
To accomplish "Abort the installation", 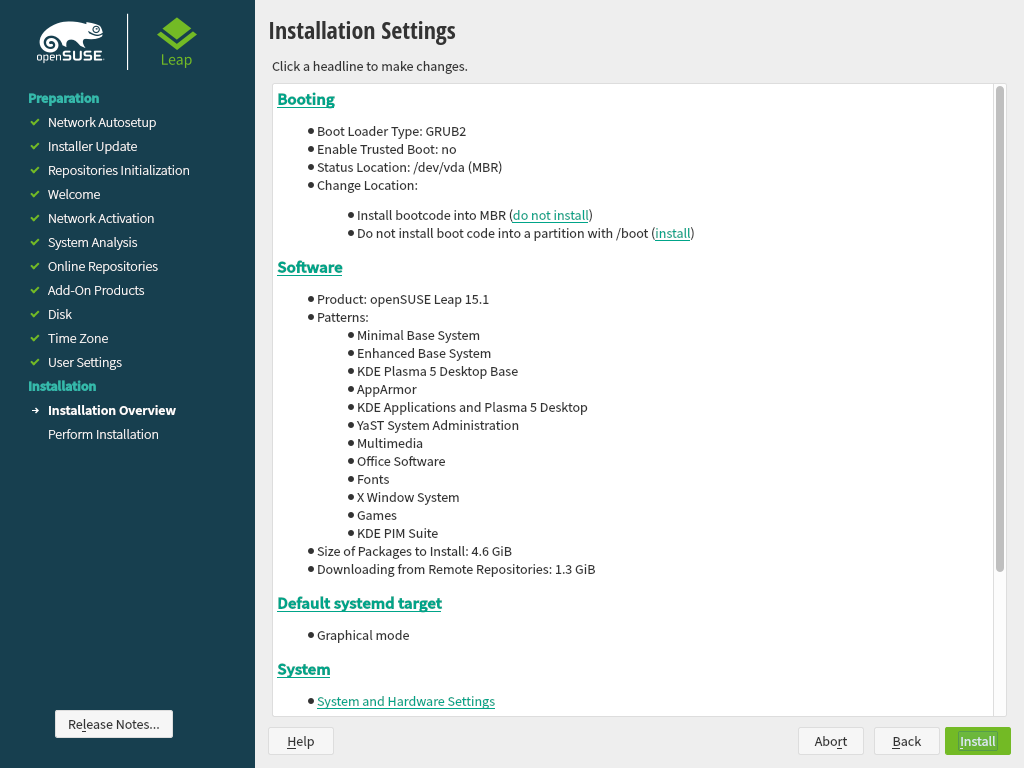I will [831, 741].
